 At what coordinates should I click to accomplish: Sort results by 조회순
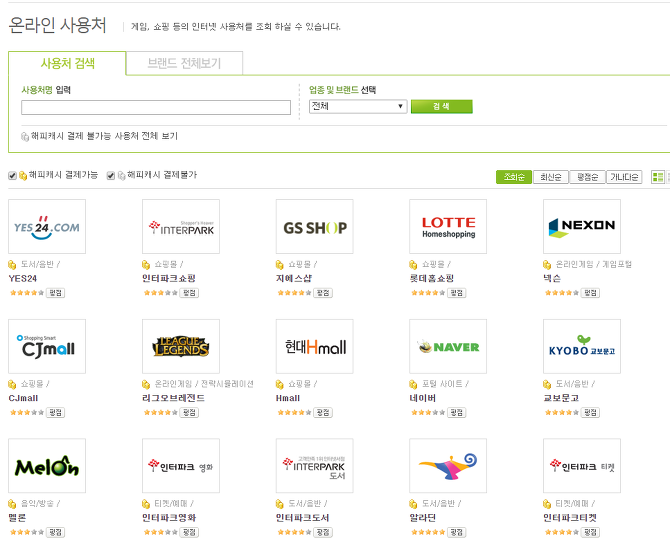coord(514,177)
